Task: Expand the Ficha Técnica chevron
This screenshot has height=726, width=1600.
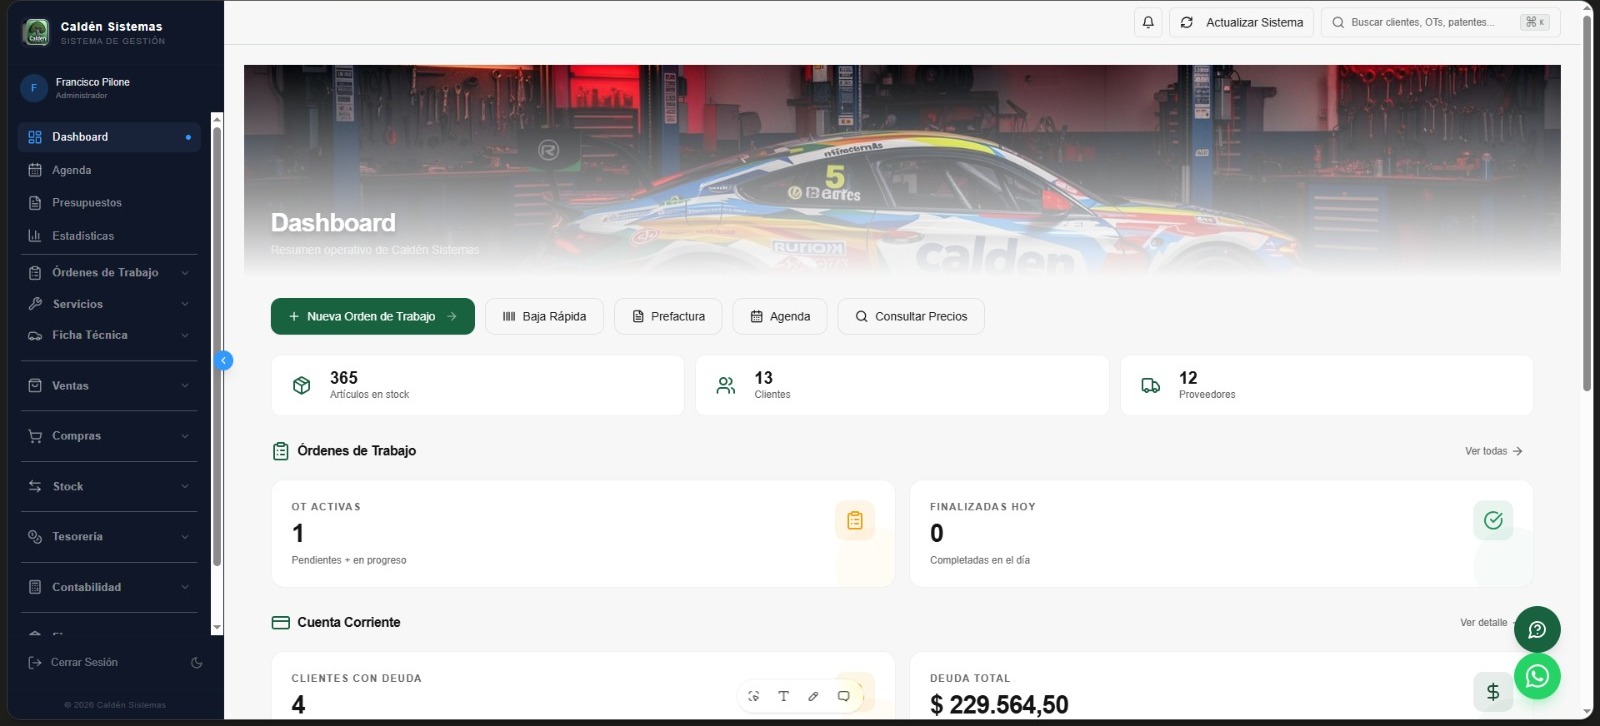Action: (x=185, y=335)
